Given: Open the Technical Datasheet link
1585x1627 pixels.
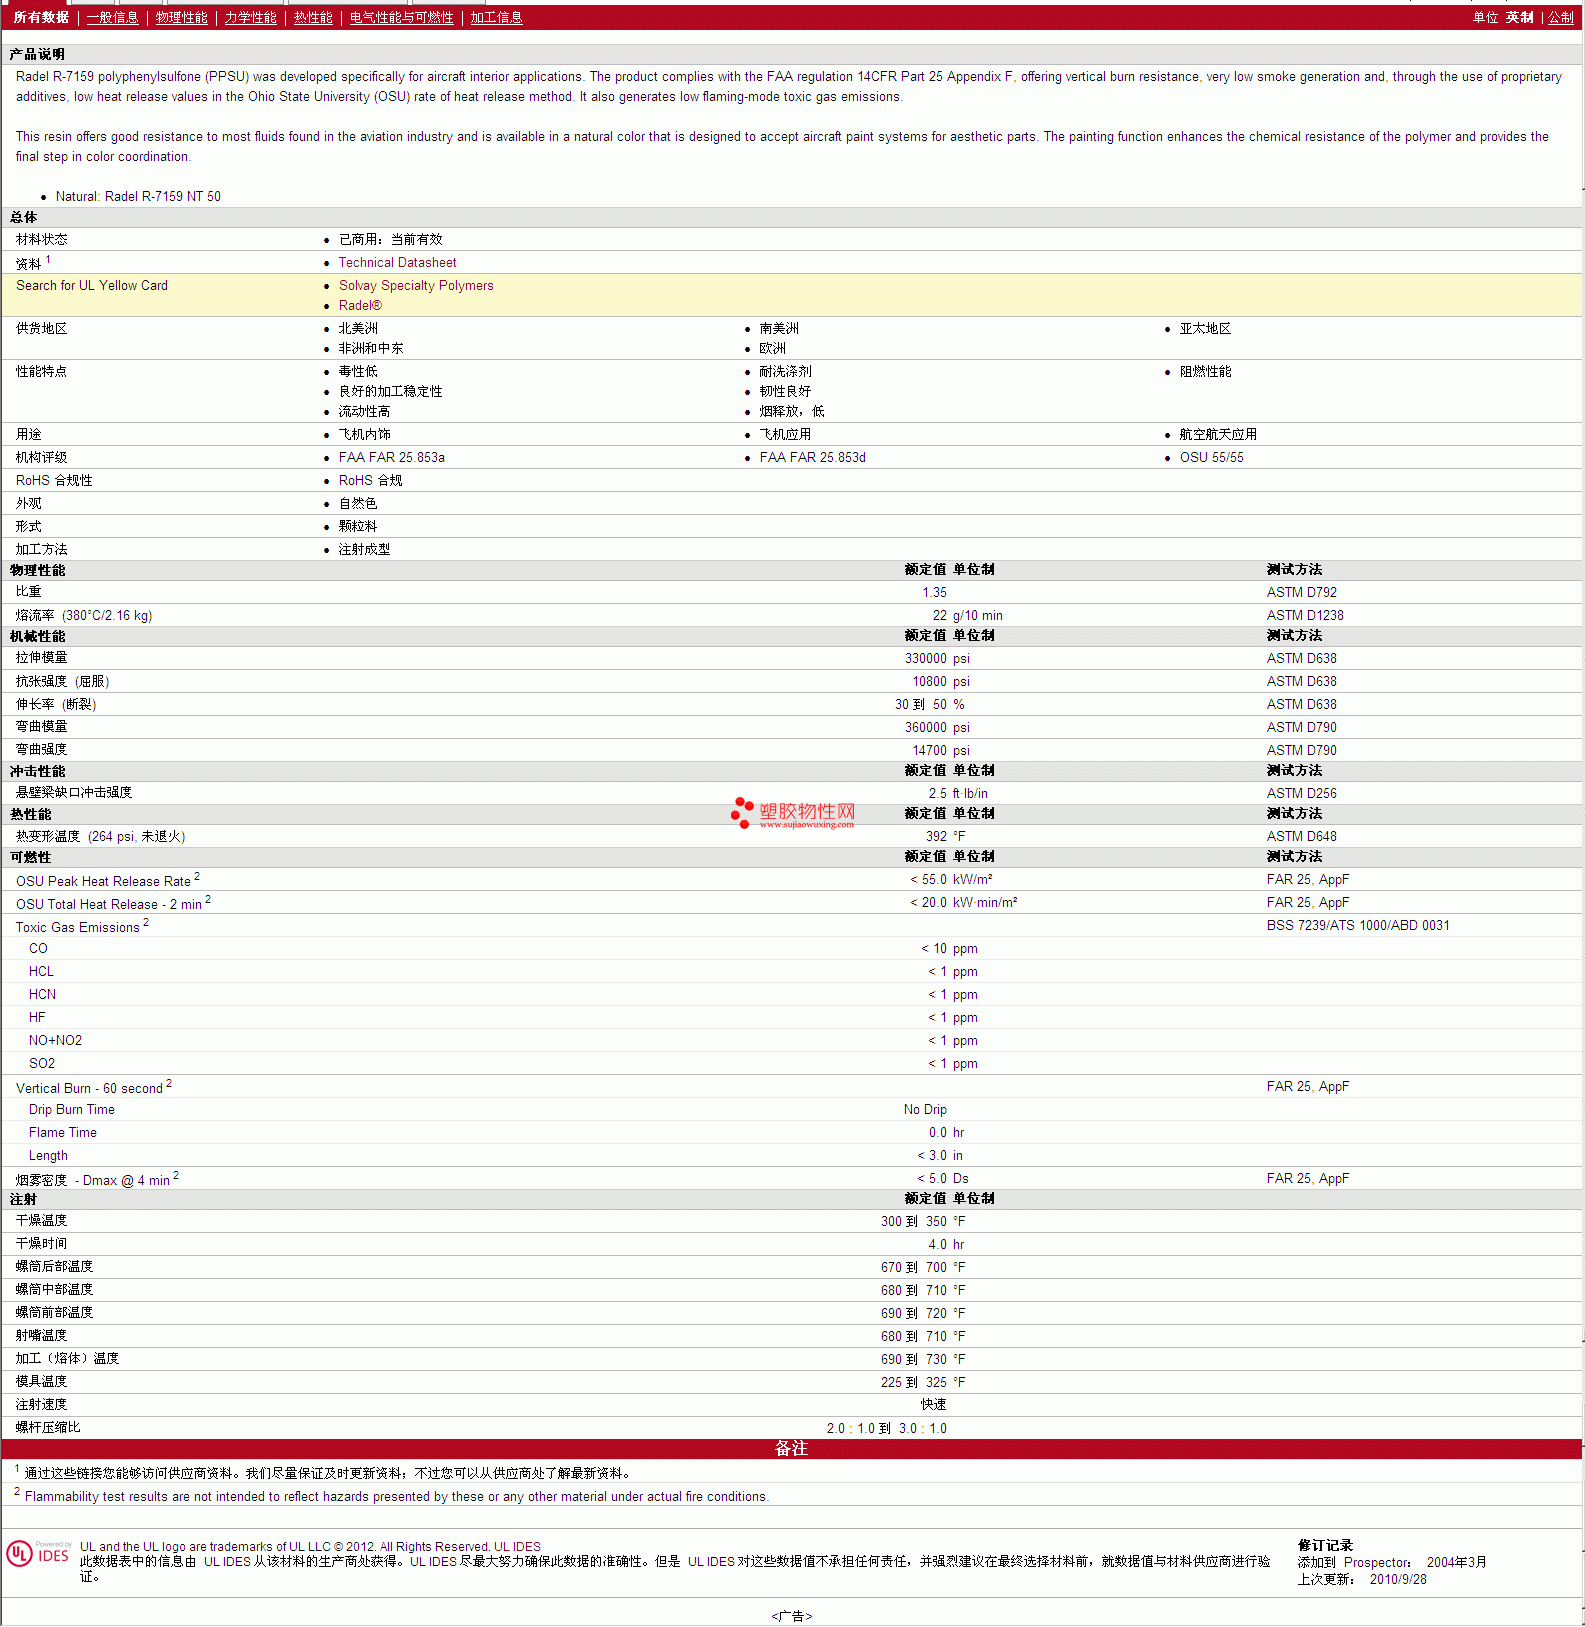Looking at the screenshot, I should (x=397, y=262).
